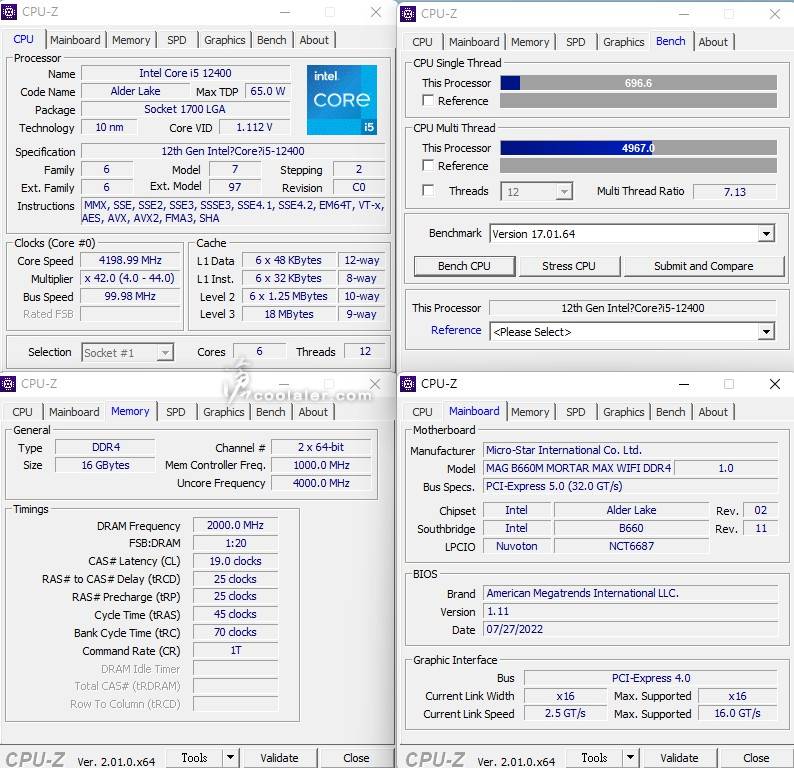Image resolution: width=794 pixels, height=768 pixels.
Task: Close the Mainboard window with the X icon
Action: 774,384
